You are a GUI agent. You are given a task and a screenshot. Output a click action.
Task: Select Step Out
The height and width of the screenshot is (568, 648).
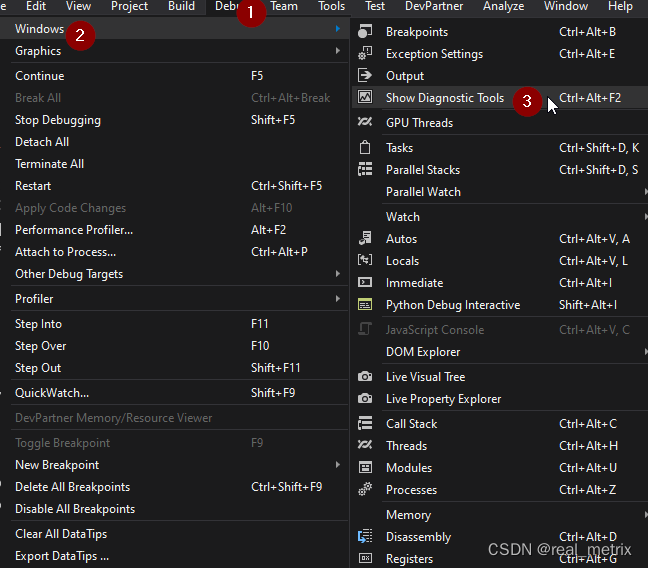pos(174,368)
